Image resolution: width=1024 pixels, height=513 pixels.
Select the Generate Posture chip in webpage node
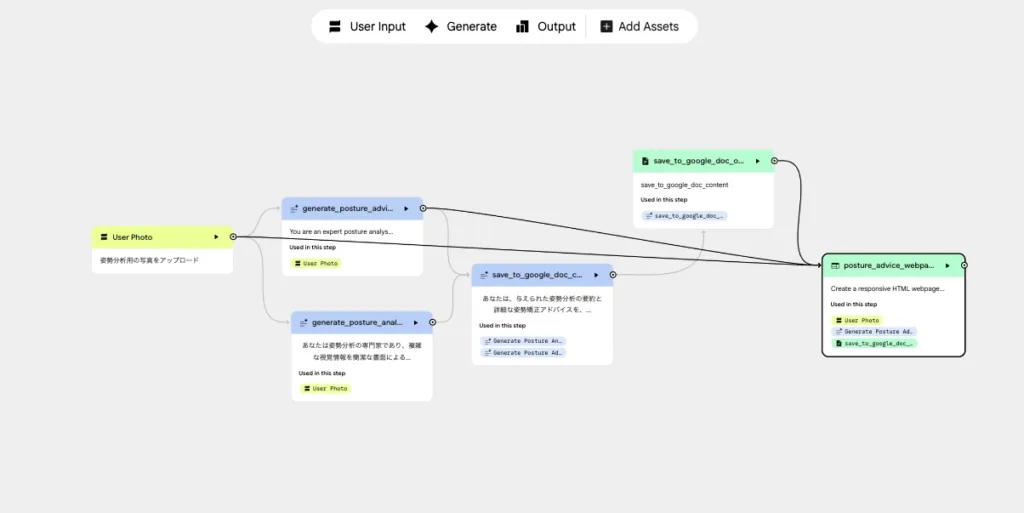pos(875,331)
